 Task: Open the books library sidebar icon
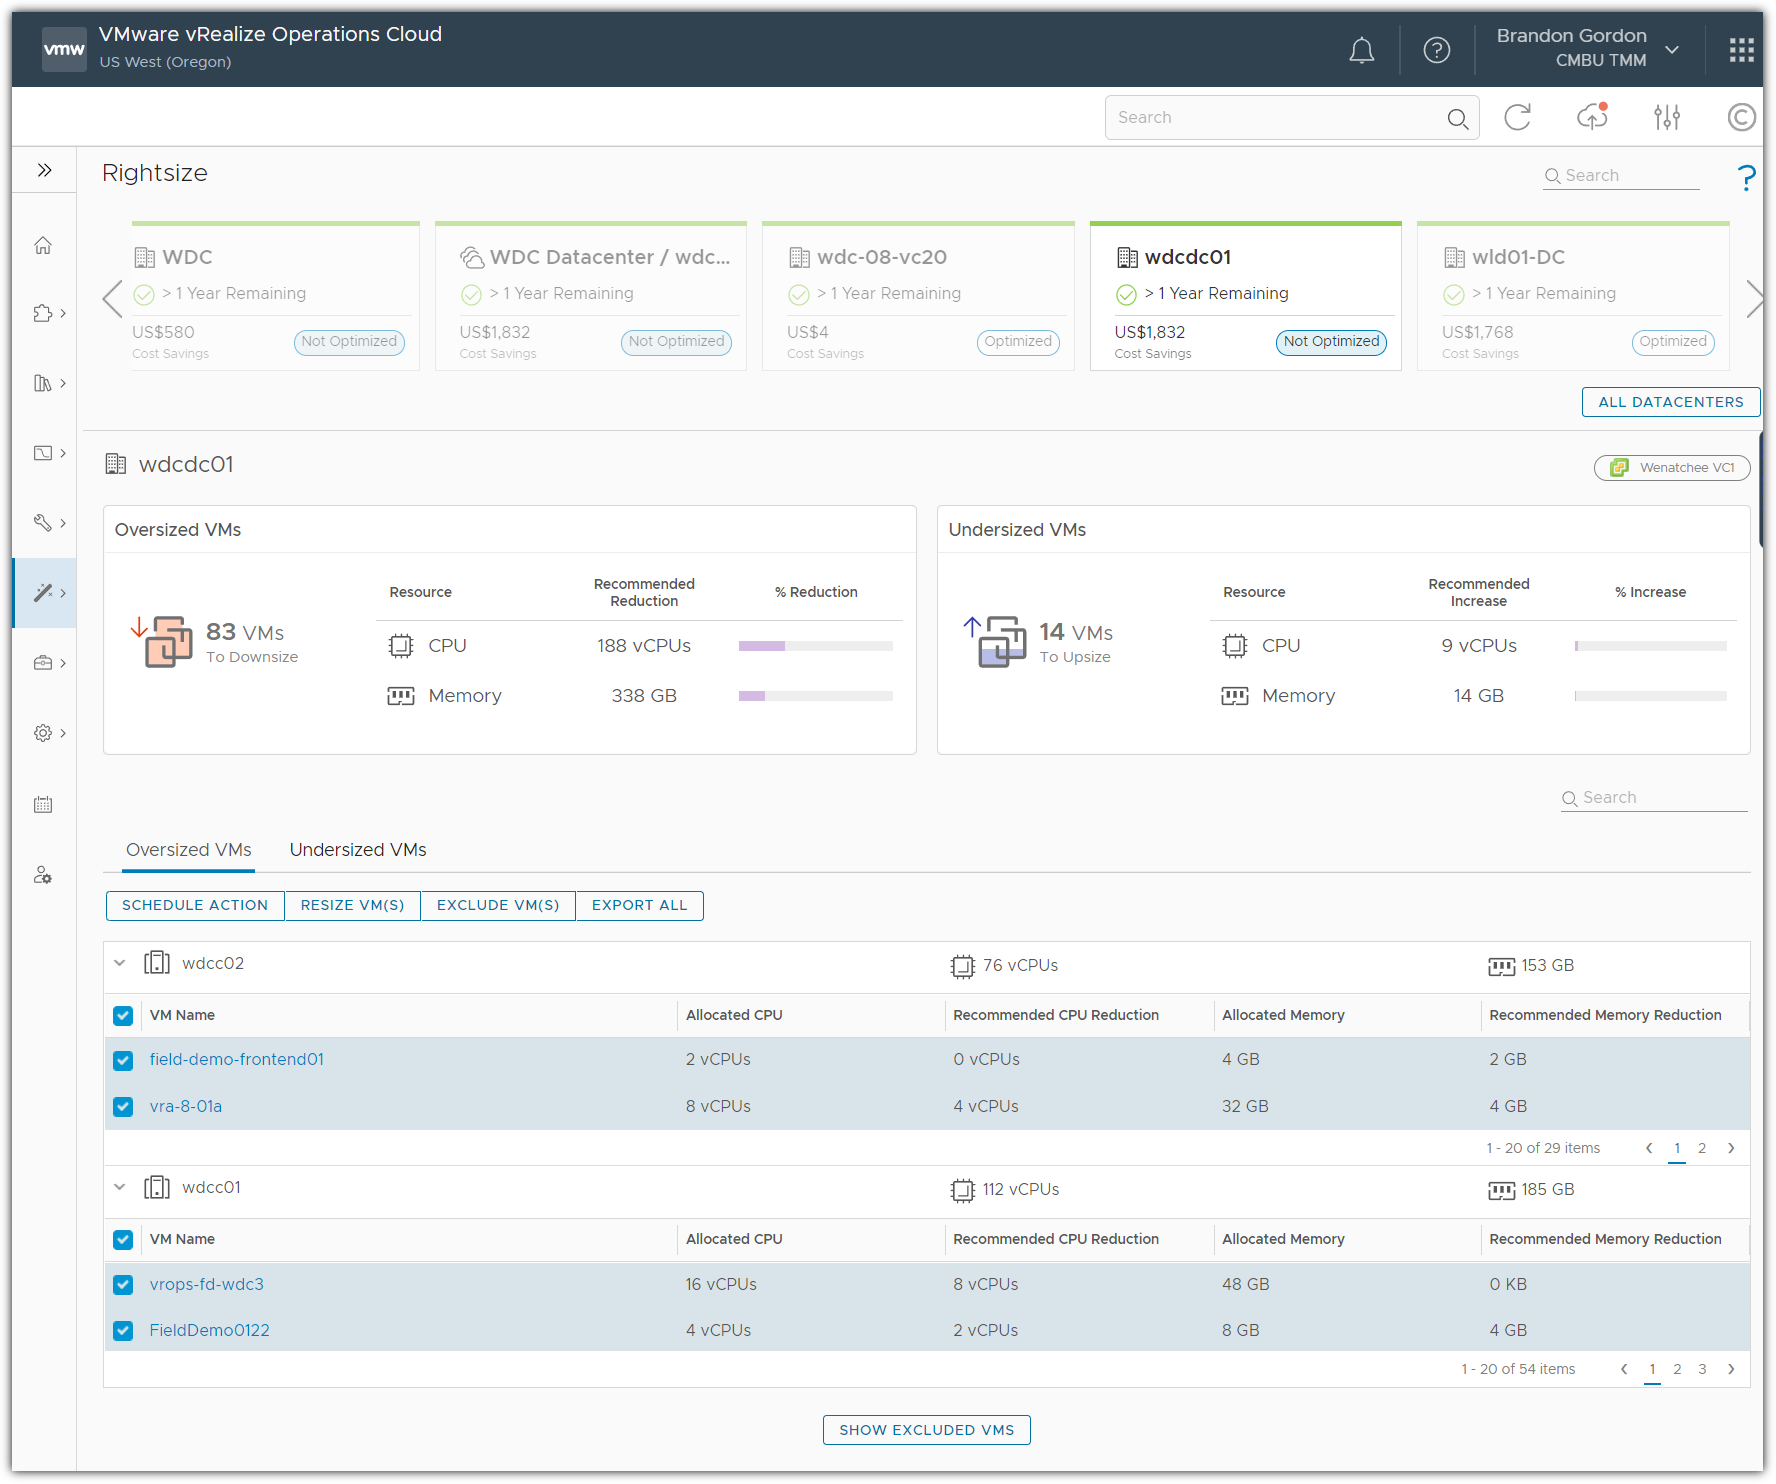pos(43,383)
